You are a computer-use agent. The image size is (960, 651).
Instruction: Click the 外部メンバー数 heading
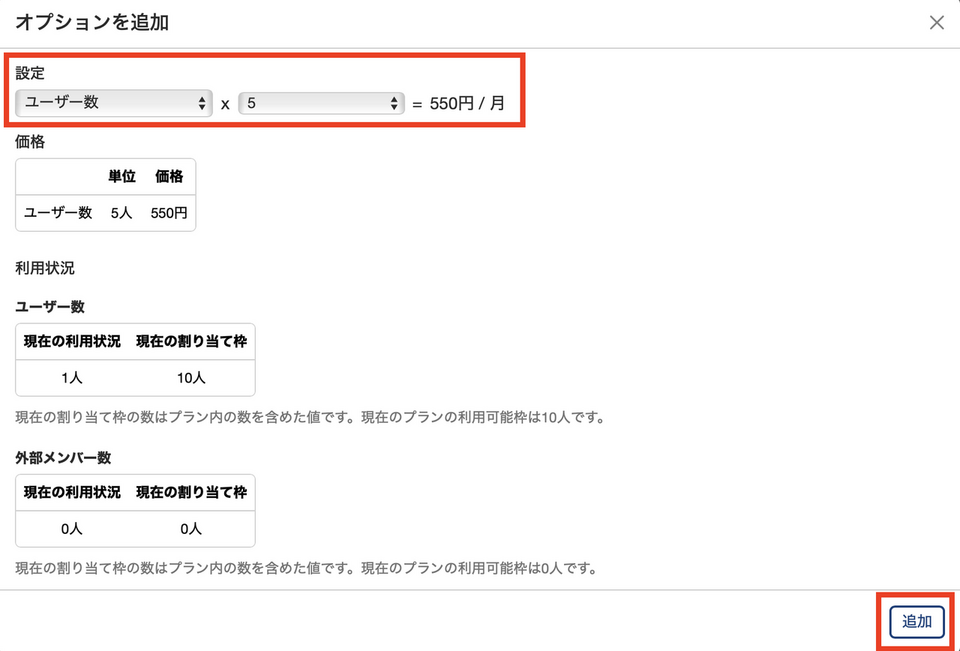click(x=63, y=457)
